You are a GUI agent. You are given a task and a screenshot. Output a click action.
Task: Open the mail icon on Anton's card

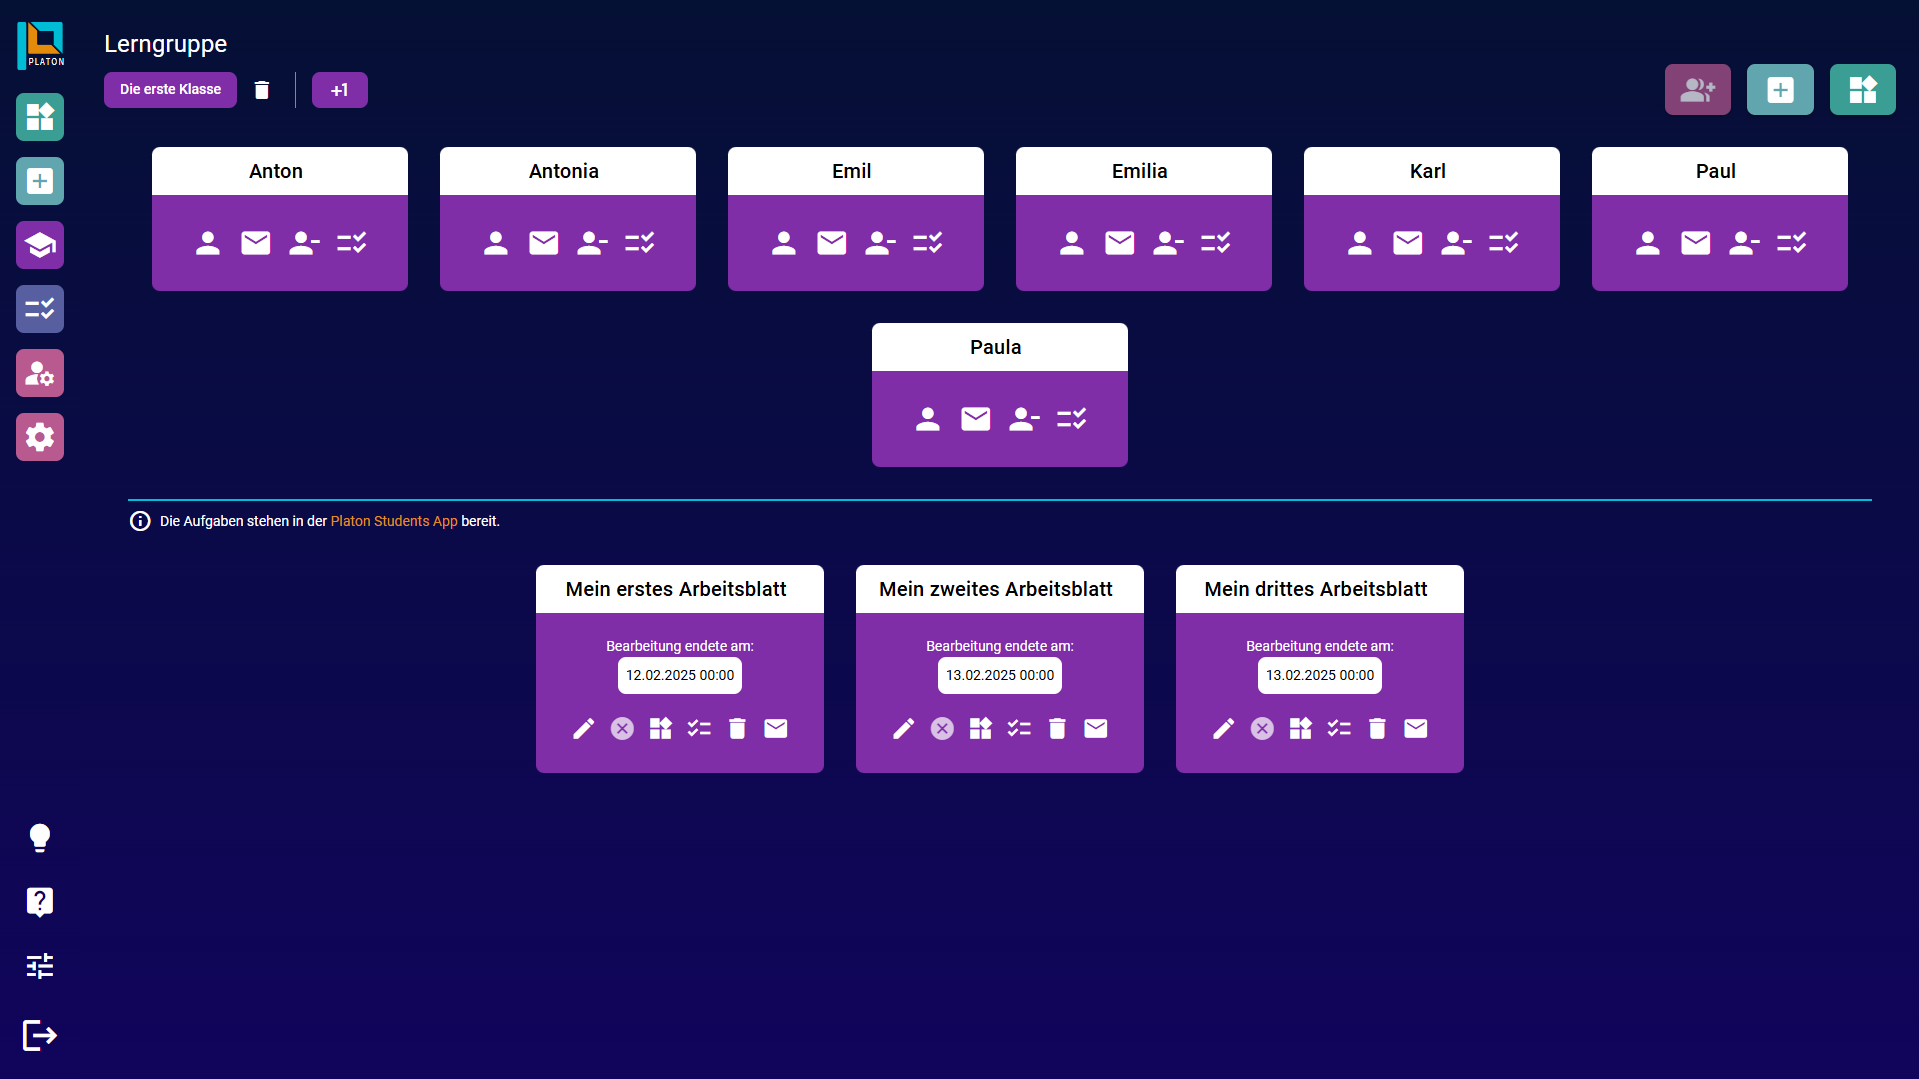pyautogui.click(x=256, y=243)
